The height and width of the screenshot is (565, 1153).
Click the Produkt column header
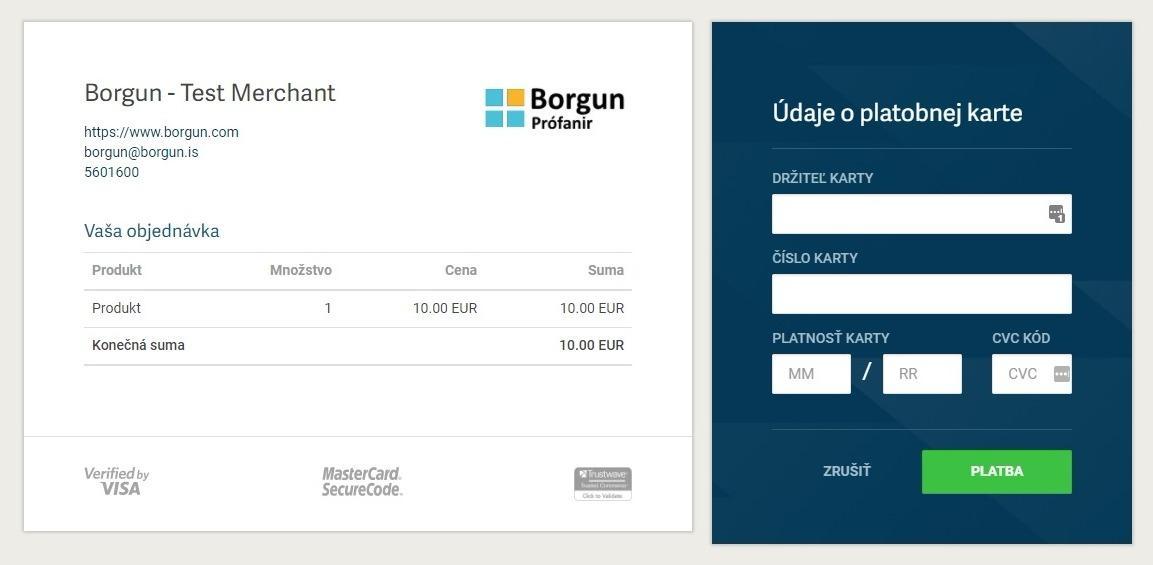coord(117,270)
